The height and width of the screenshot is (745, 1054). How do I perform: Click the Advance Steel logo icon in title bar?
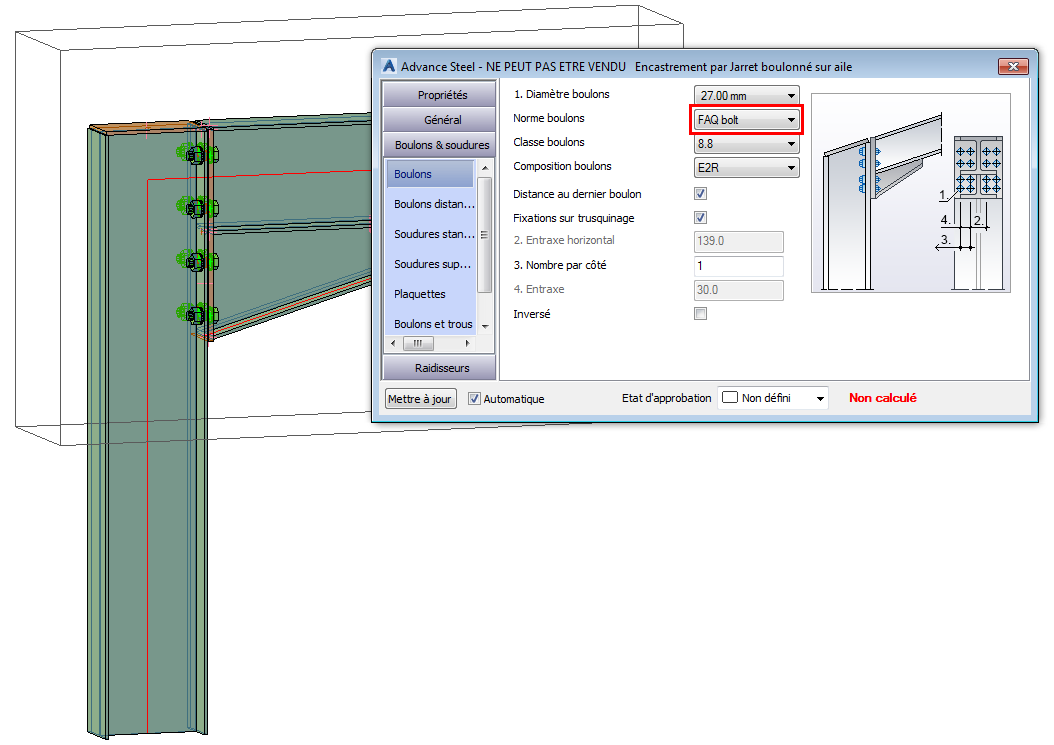tap(389, 66)
